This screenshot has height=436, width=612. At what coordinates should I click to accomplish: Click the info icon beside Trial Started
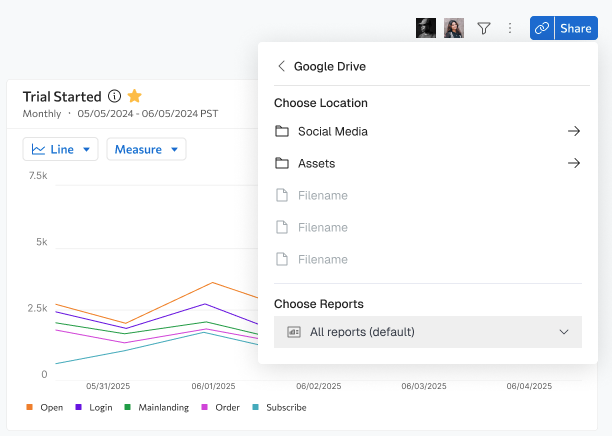pos(114,96)
